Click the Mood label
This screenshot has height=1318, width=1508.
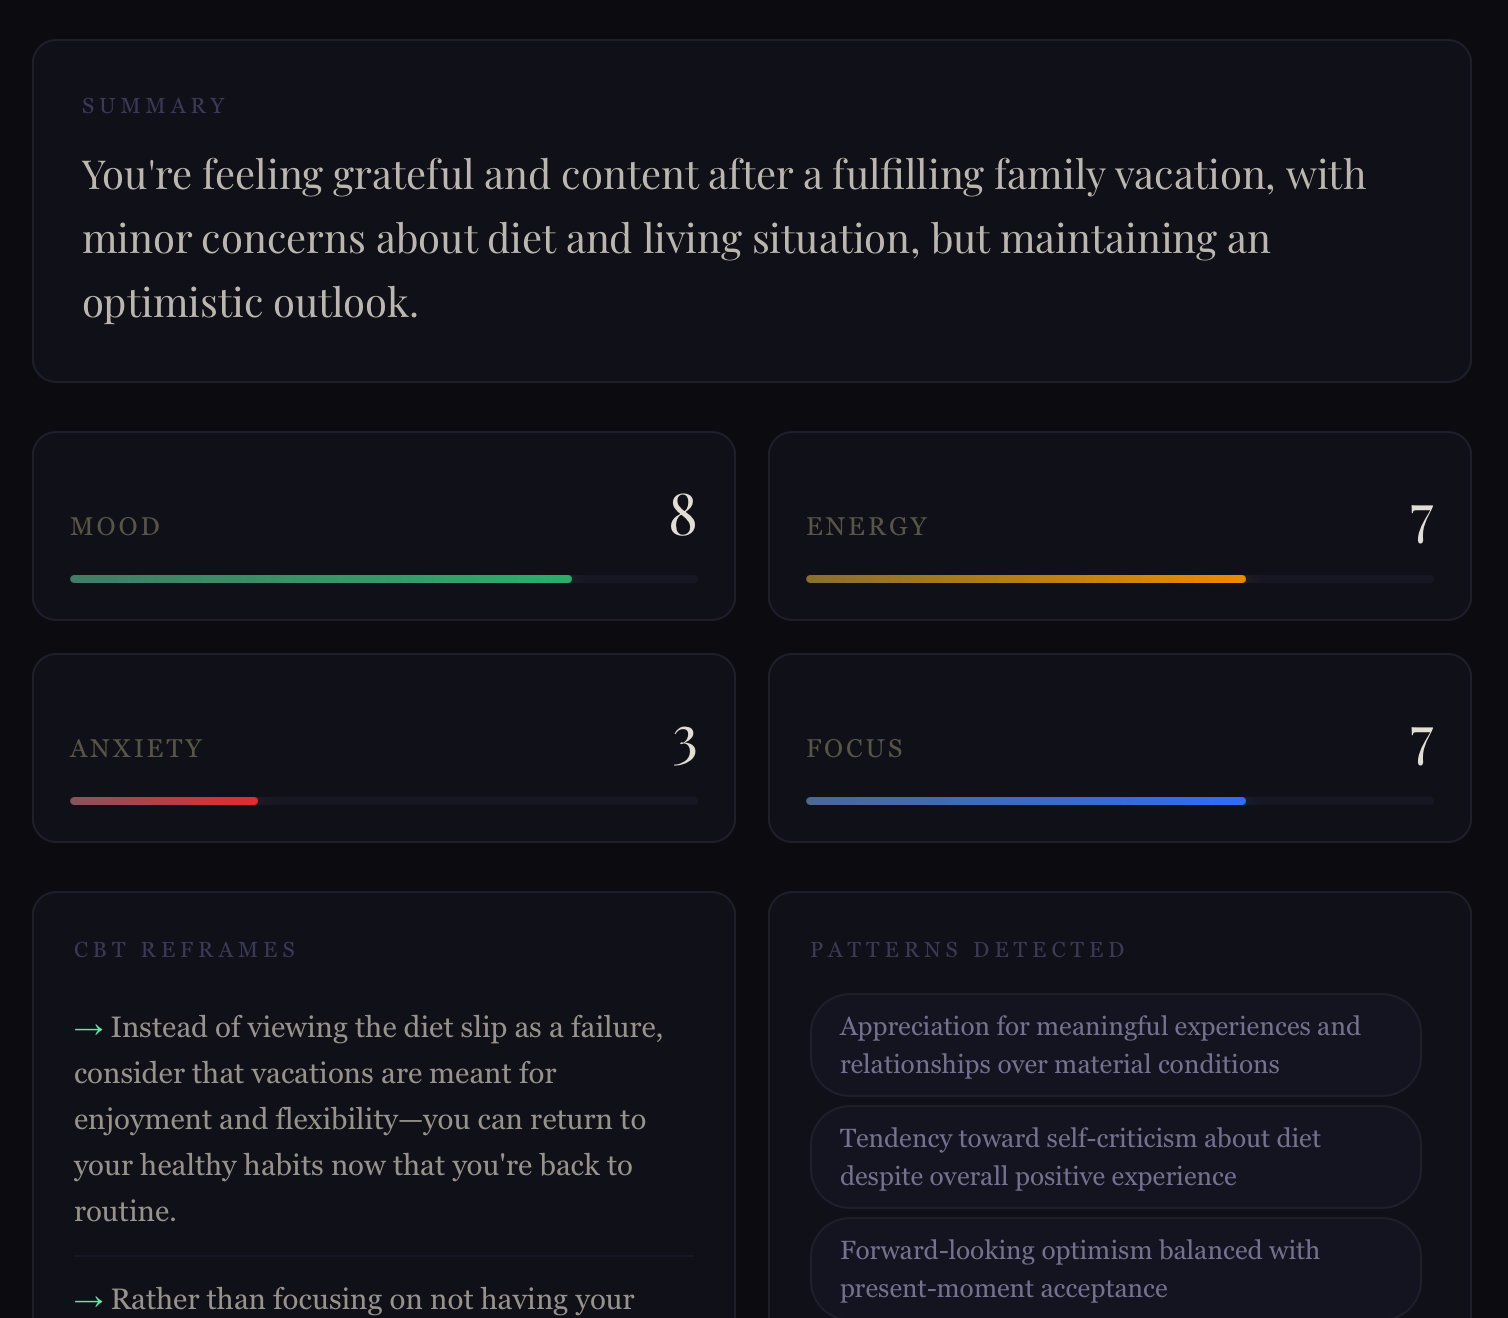[115, 527]
